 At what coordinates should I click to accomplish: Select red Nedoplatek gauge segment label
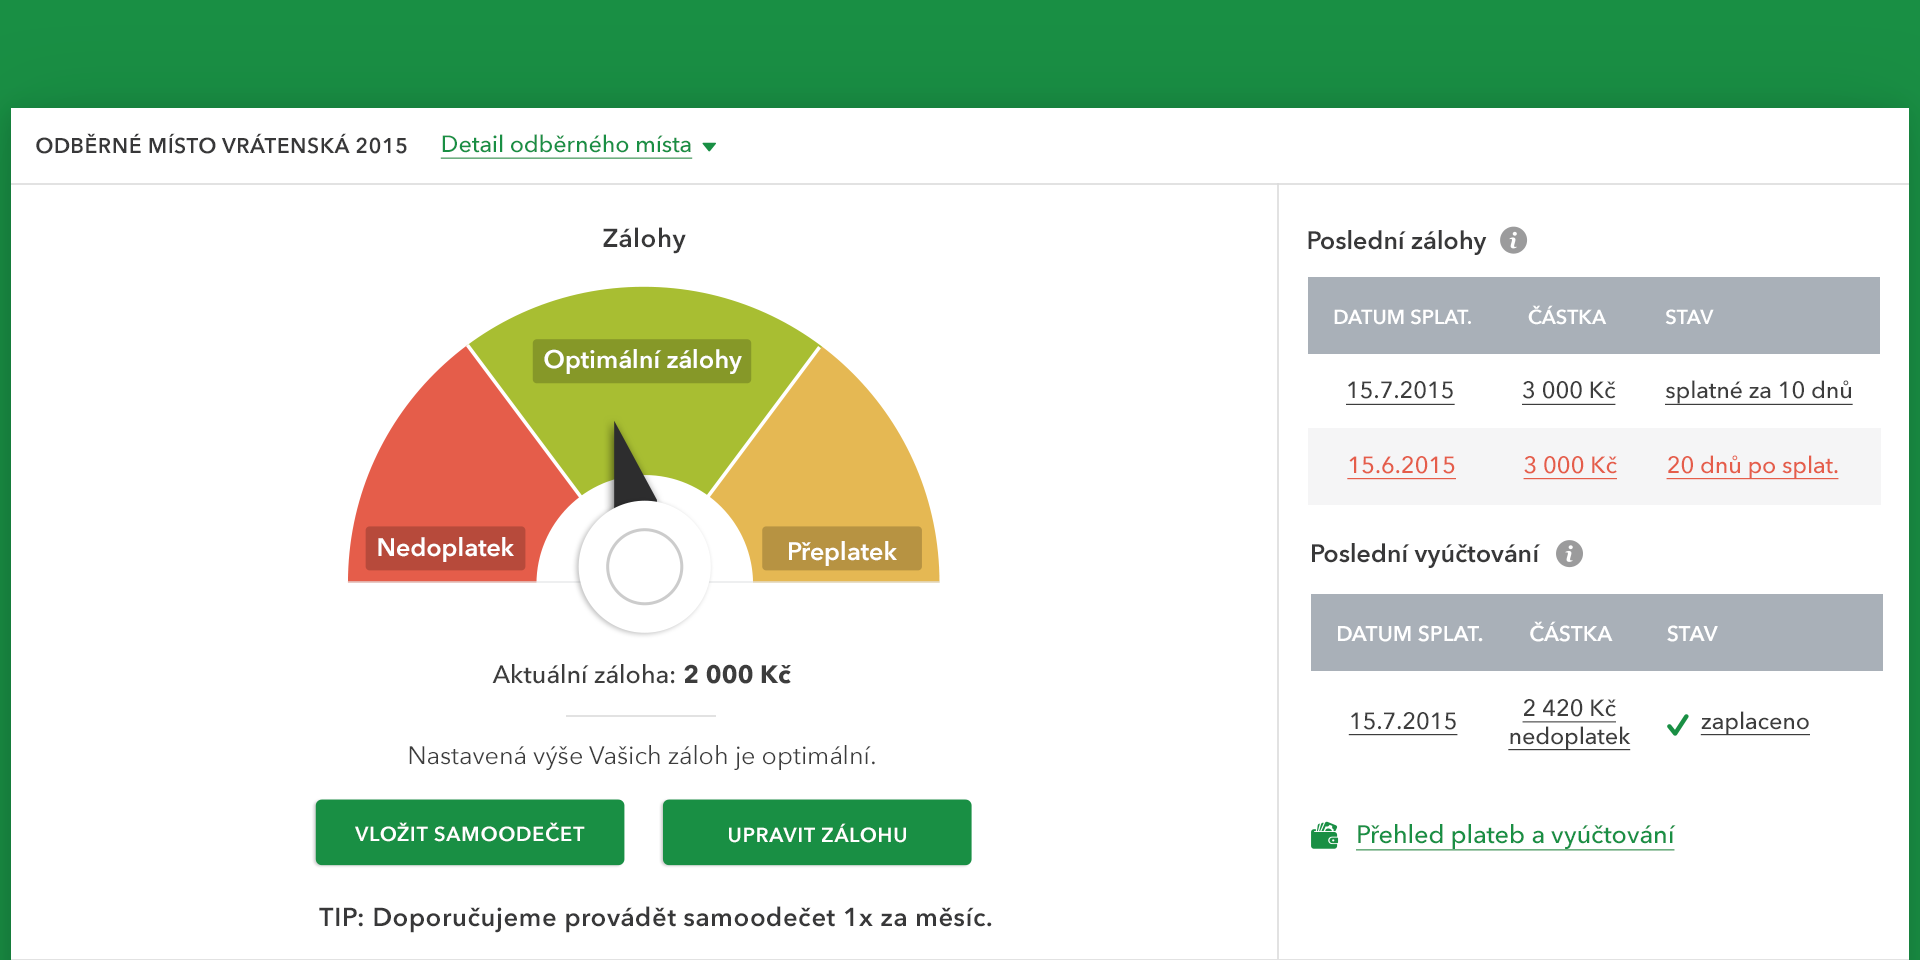(445, 548)
